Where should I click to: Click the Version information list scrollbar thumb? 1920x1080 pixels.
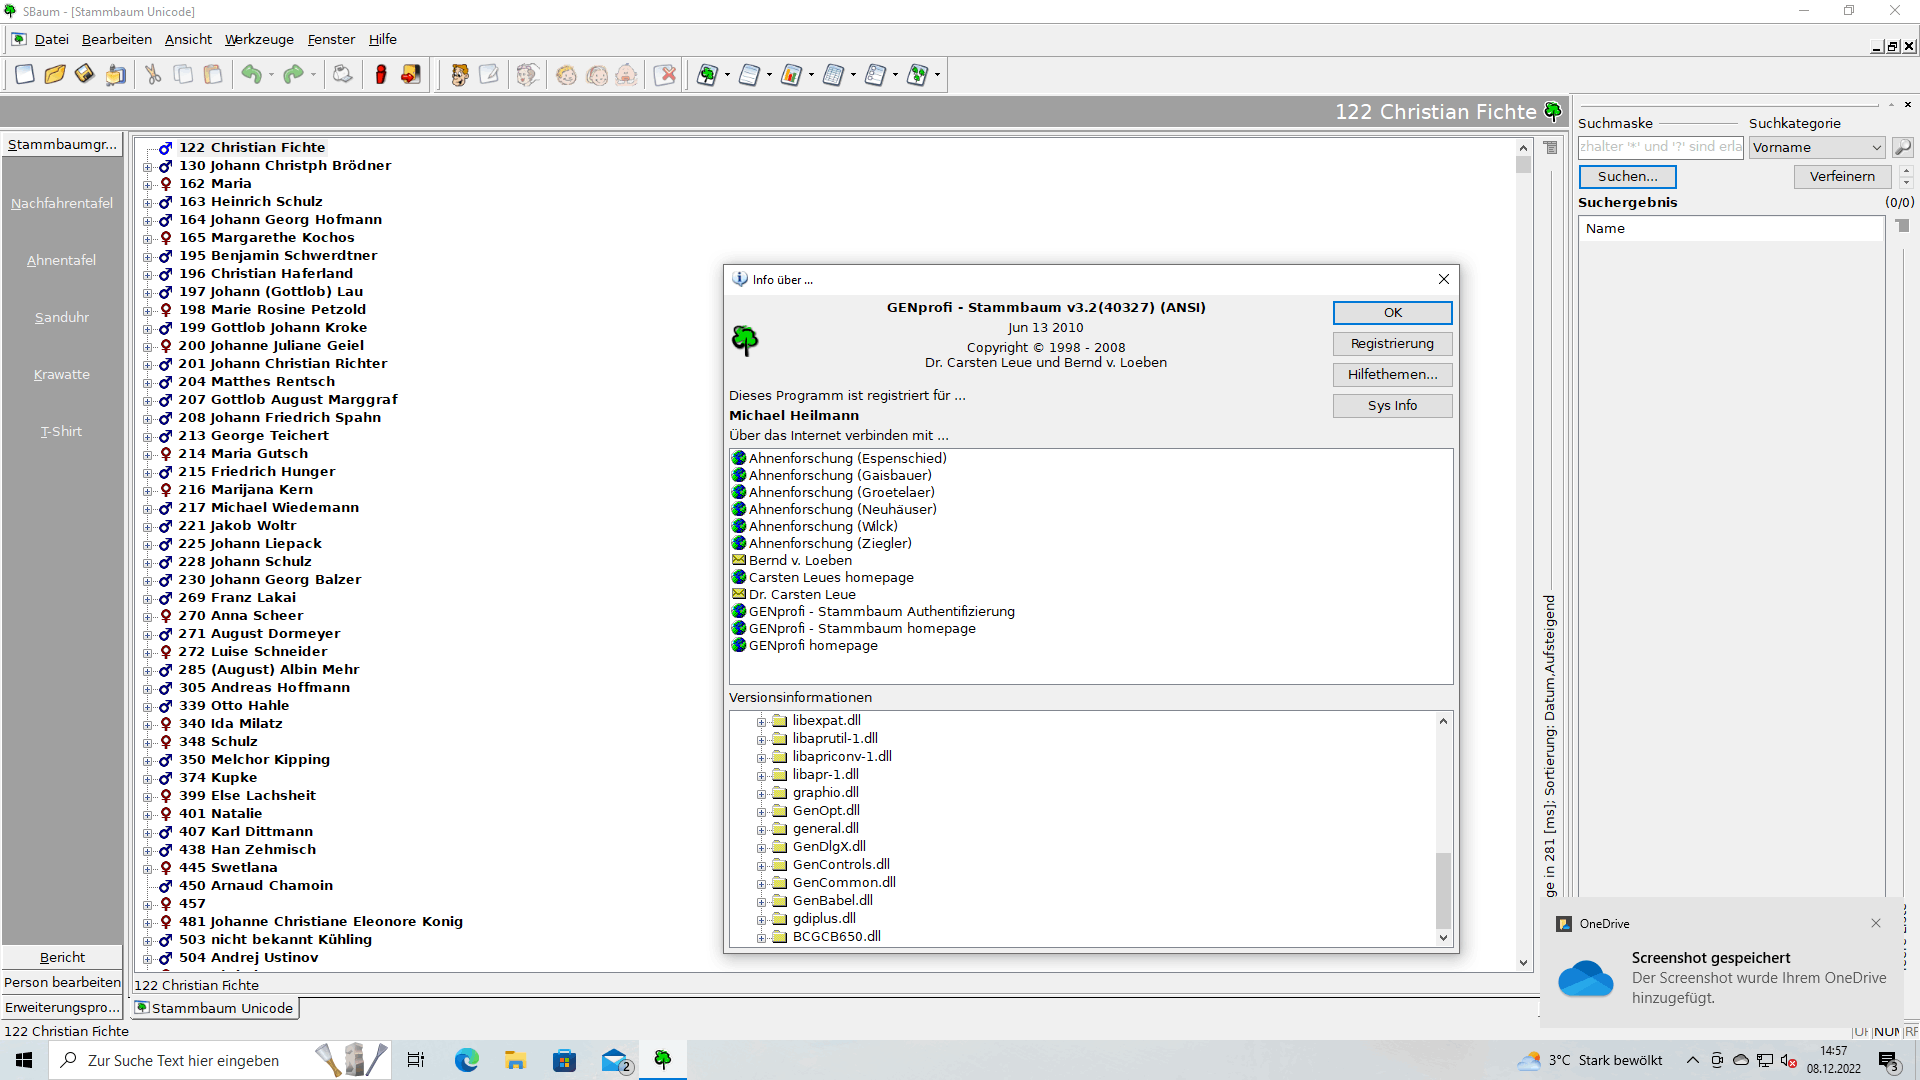(1443, 890)
